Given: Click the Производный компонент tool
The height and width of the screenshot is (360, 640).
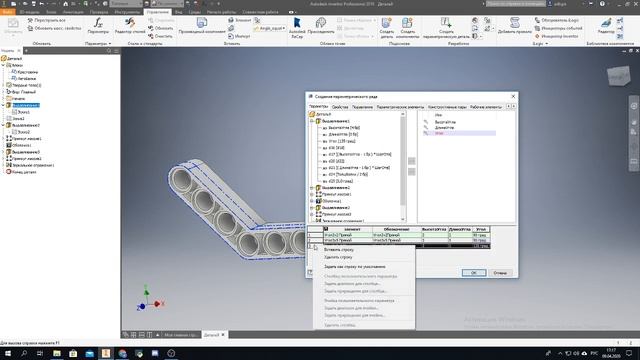Looking at the screenshot, I should tap(202, 25).
